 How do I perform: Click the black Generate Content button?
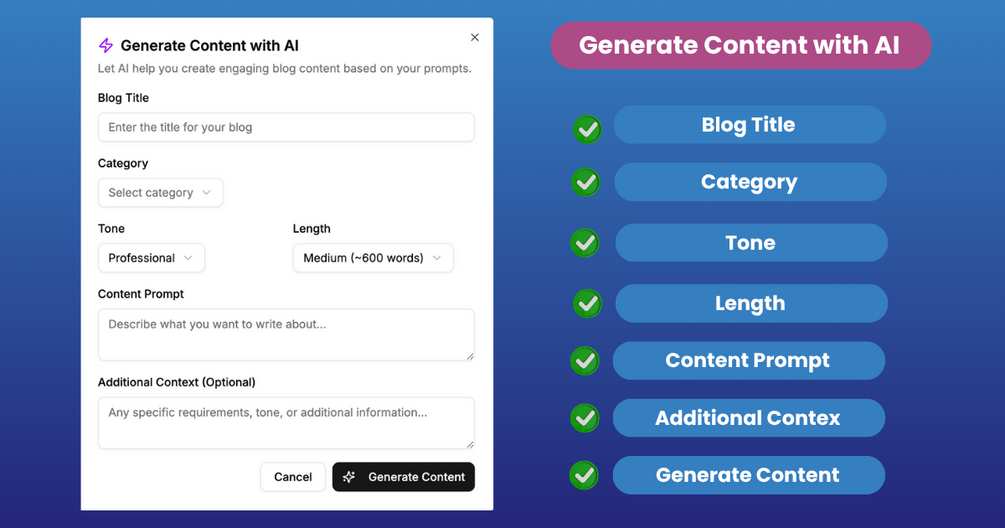(403, 477)
